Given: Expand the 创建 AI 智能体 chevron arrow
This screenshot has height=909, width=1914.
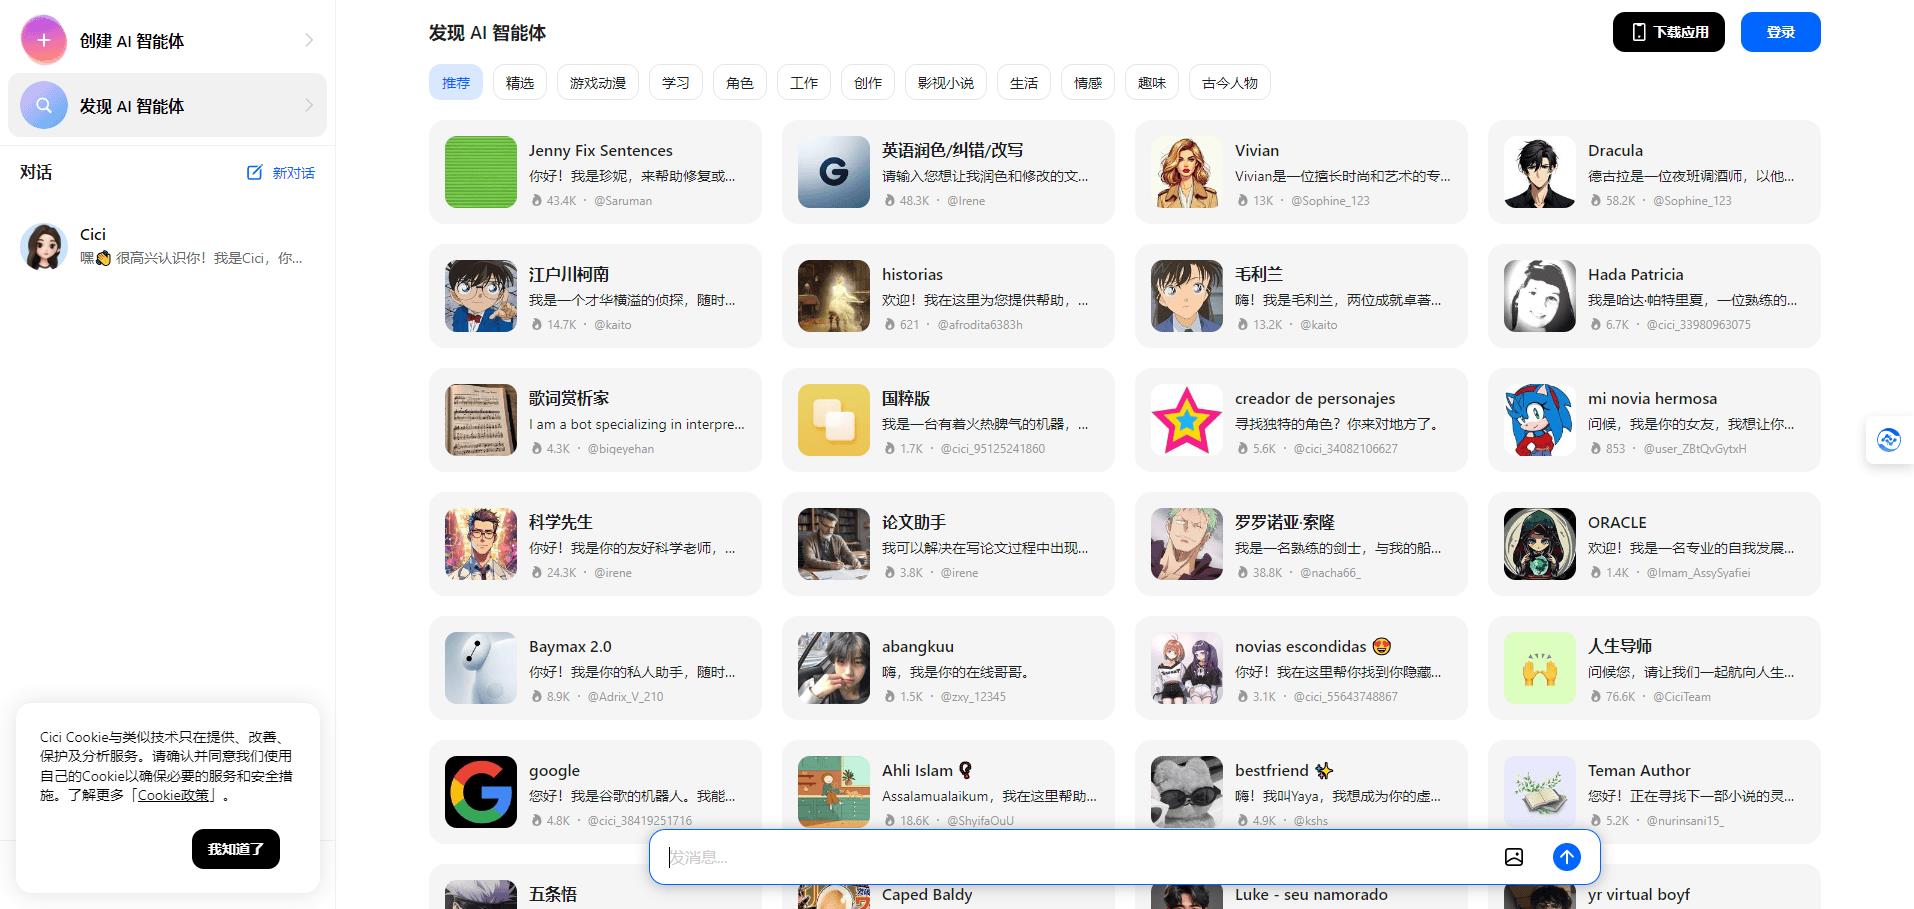Looking at the screenshot, I should tap(309, 41).
